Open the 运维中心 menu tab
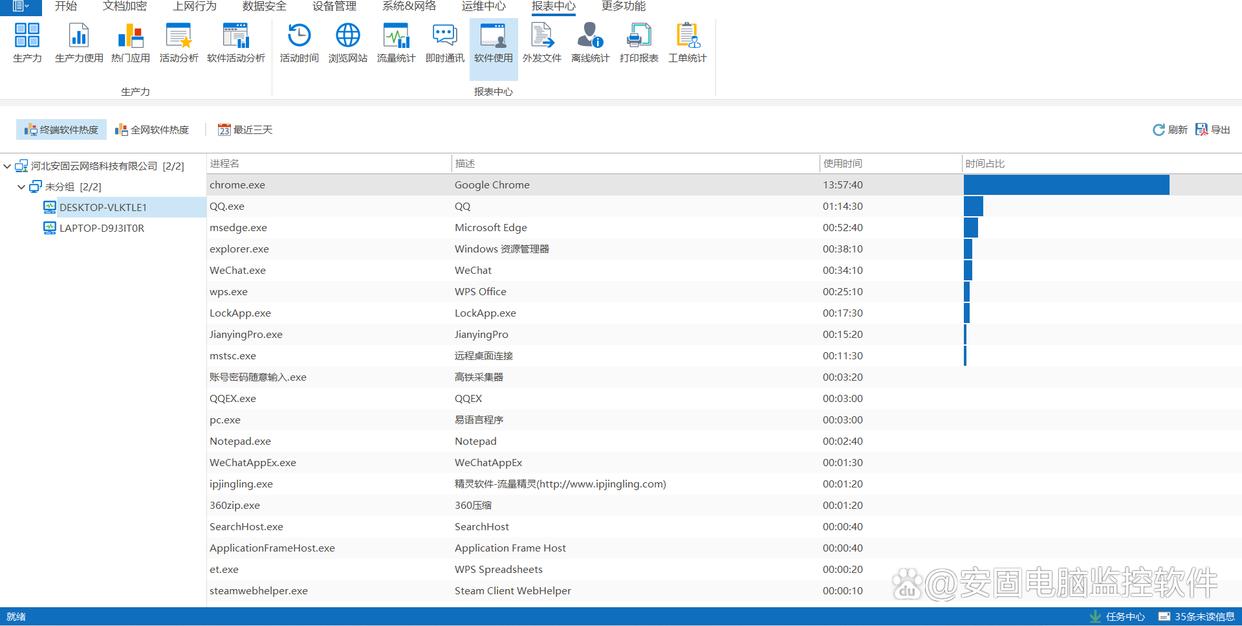 (x=483, y=6)
